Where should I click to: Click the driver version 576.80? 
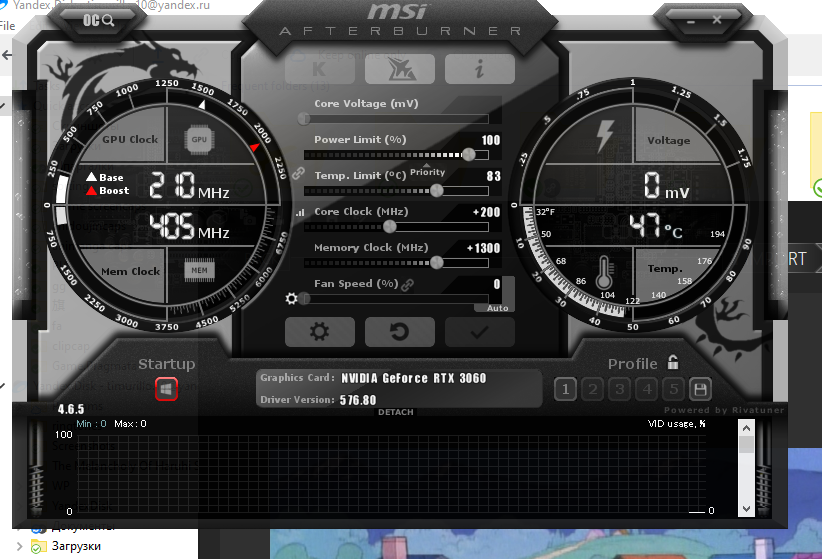coord(358,400)
